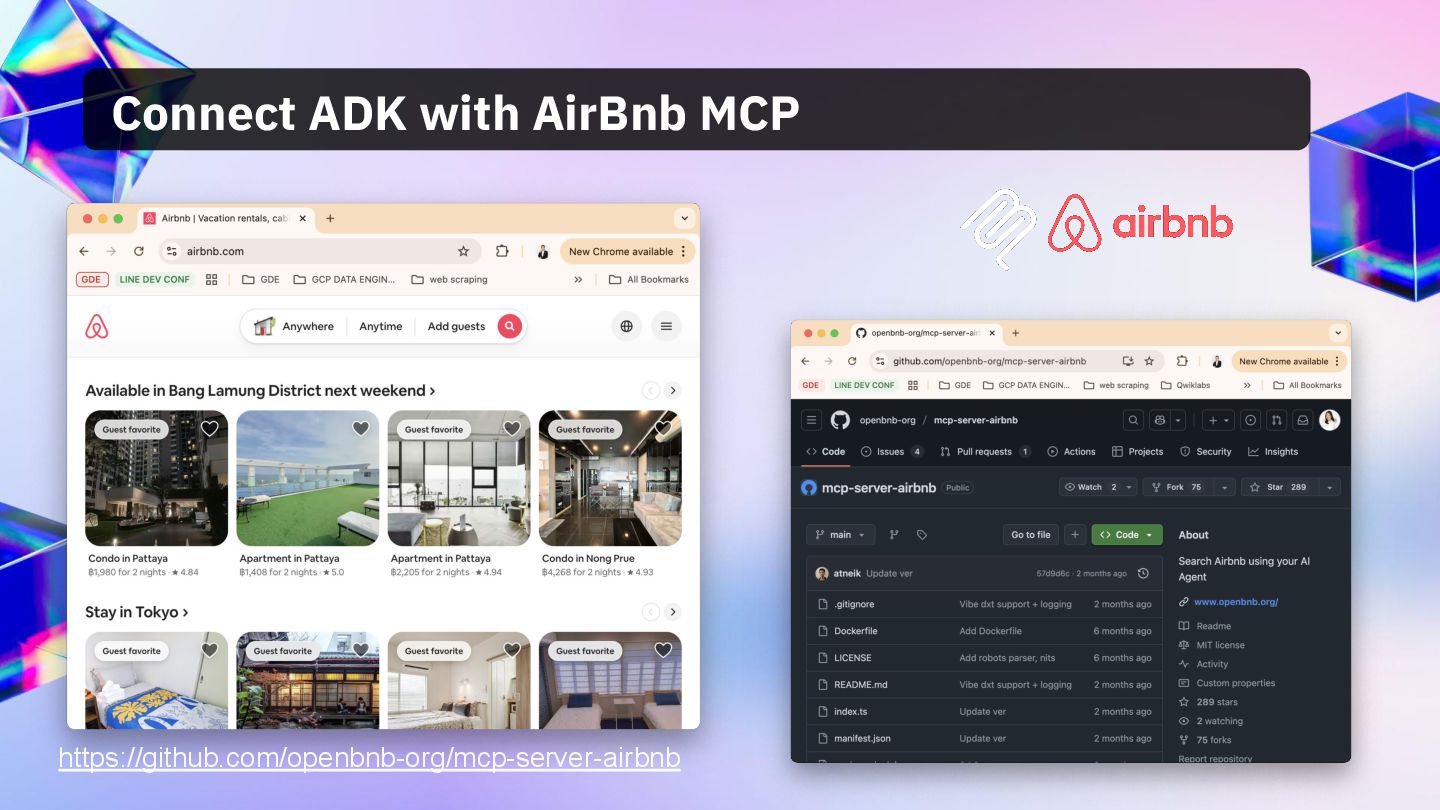Open a new tab in Airbnb Chrome window

pyautogui.click(x=330, y=218)
